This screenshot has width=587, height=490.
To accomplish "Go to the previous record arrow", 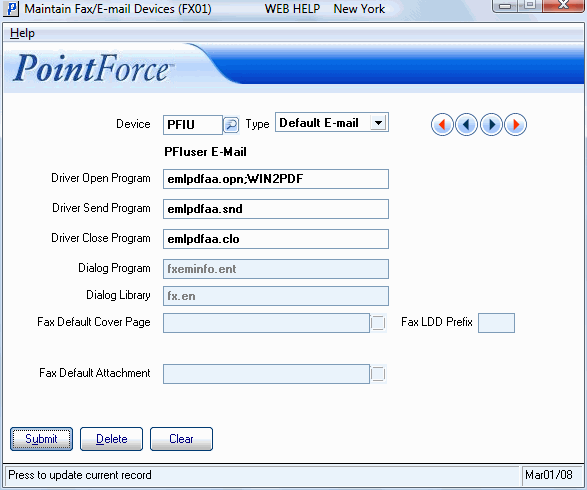I will [466, 124].
